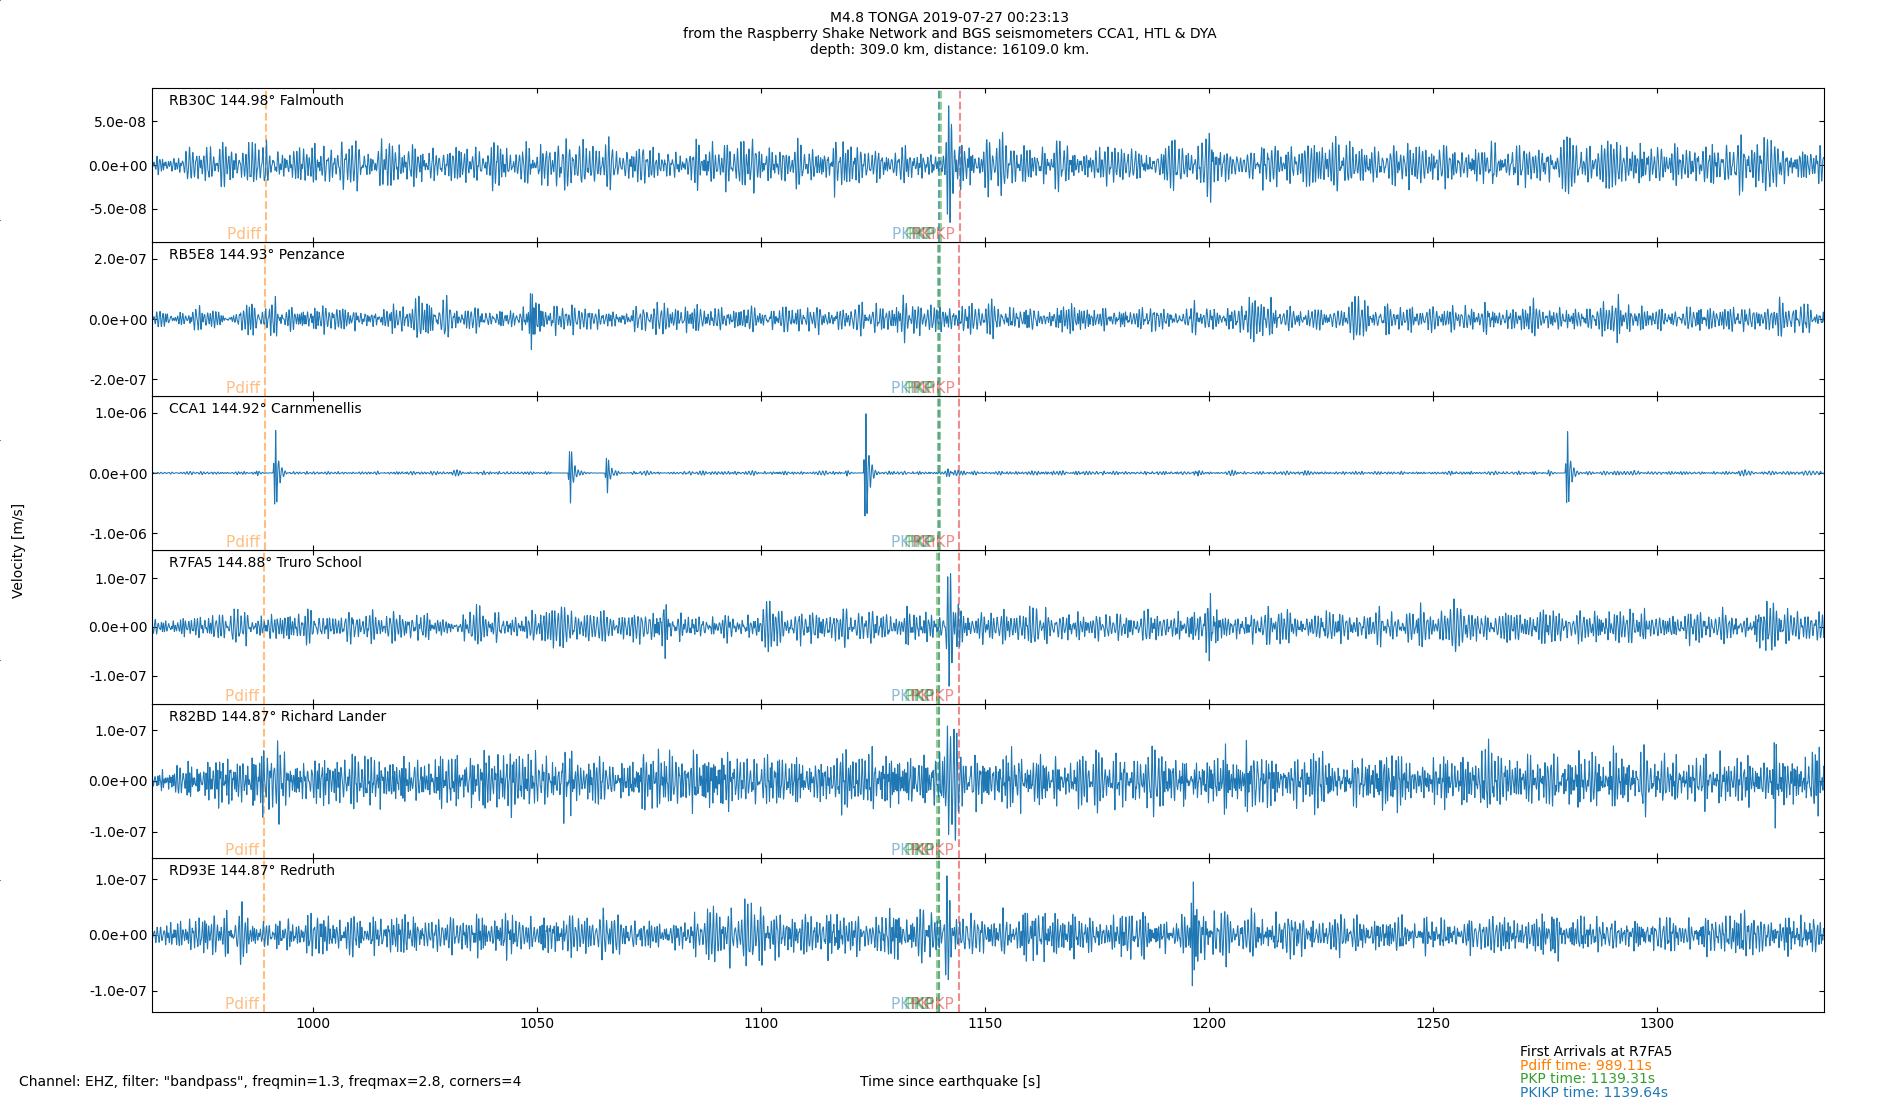Click the x-axis tick label "1000"
1900x1100 pixels.
pos(313,1023)
